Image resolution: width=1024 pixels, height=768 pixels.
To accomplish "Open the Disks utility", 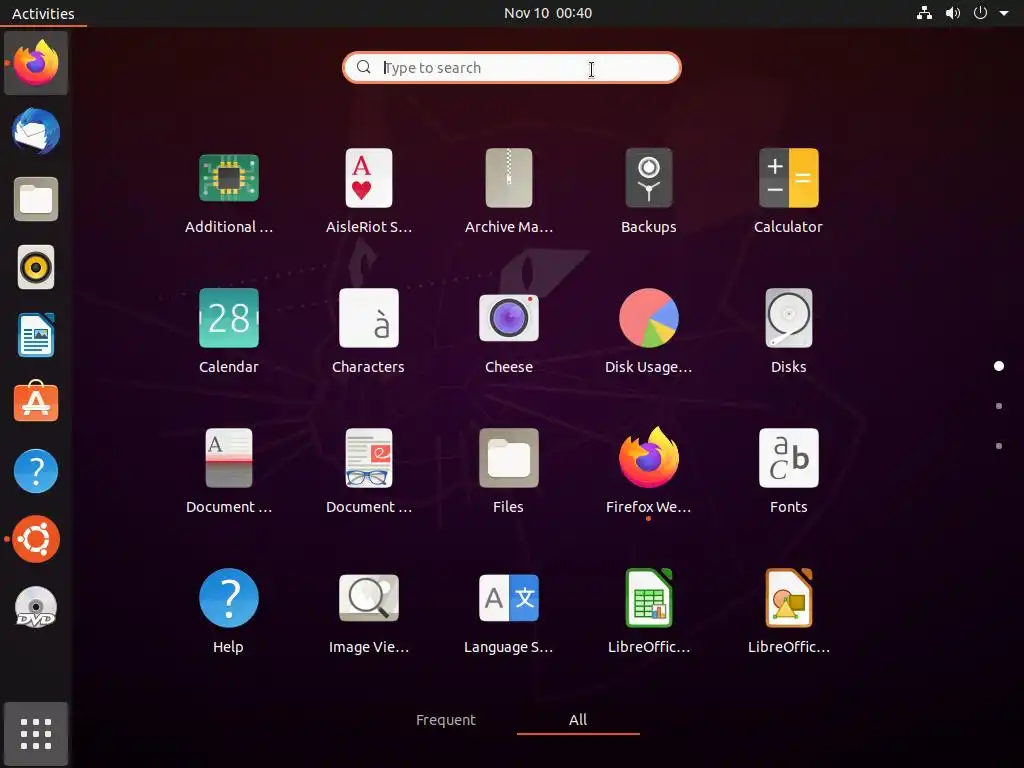I will pyautogui.click(x=788, y=318).
